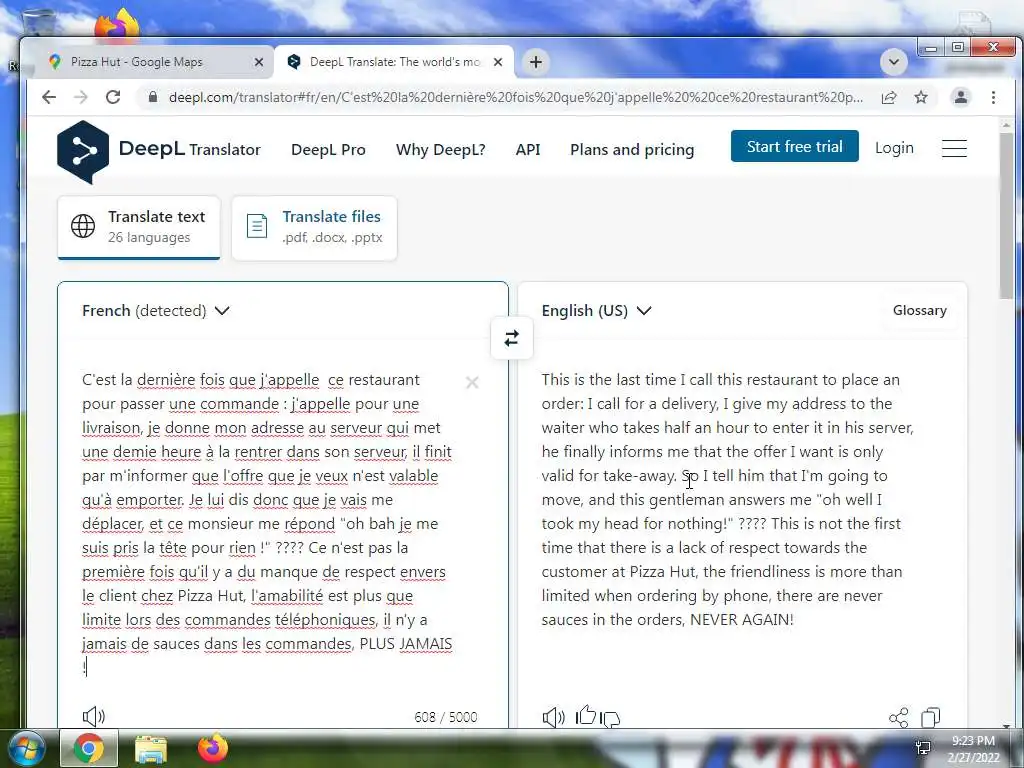Bookmark this page with the star icon
The image size is (1024, 768).
coord(921,97)
